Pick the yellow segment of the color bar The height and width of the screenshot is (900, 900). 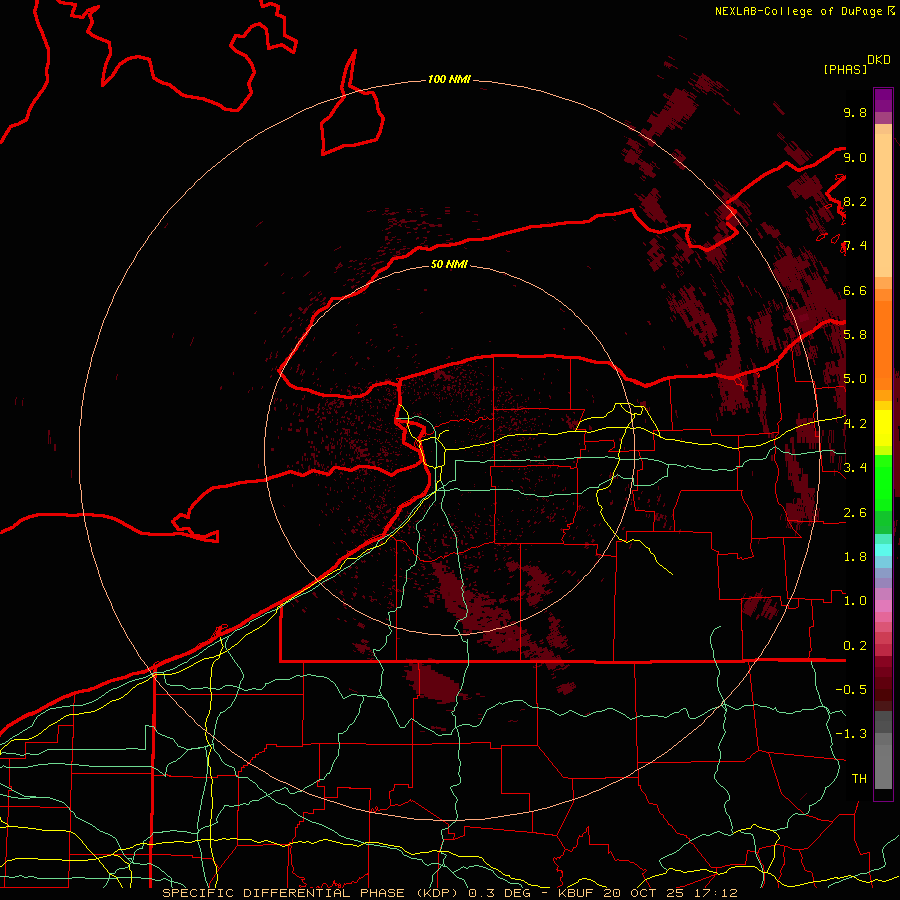[x=883, y=428]
